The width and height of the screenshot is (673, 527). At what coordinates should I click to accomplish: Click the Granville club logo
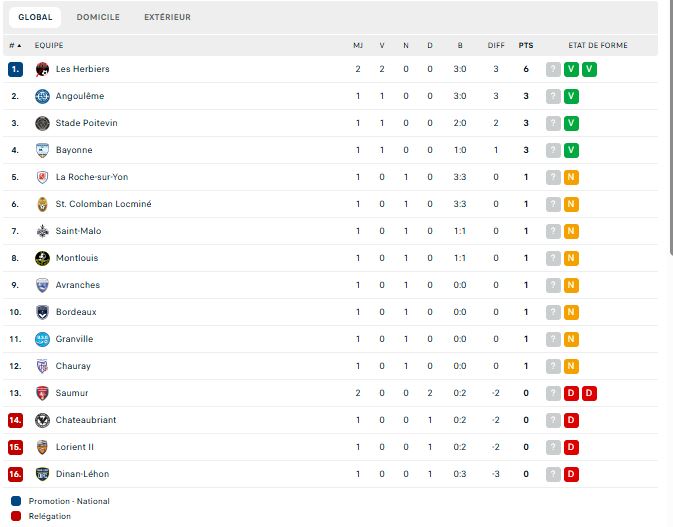tap(42, 339)
